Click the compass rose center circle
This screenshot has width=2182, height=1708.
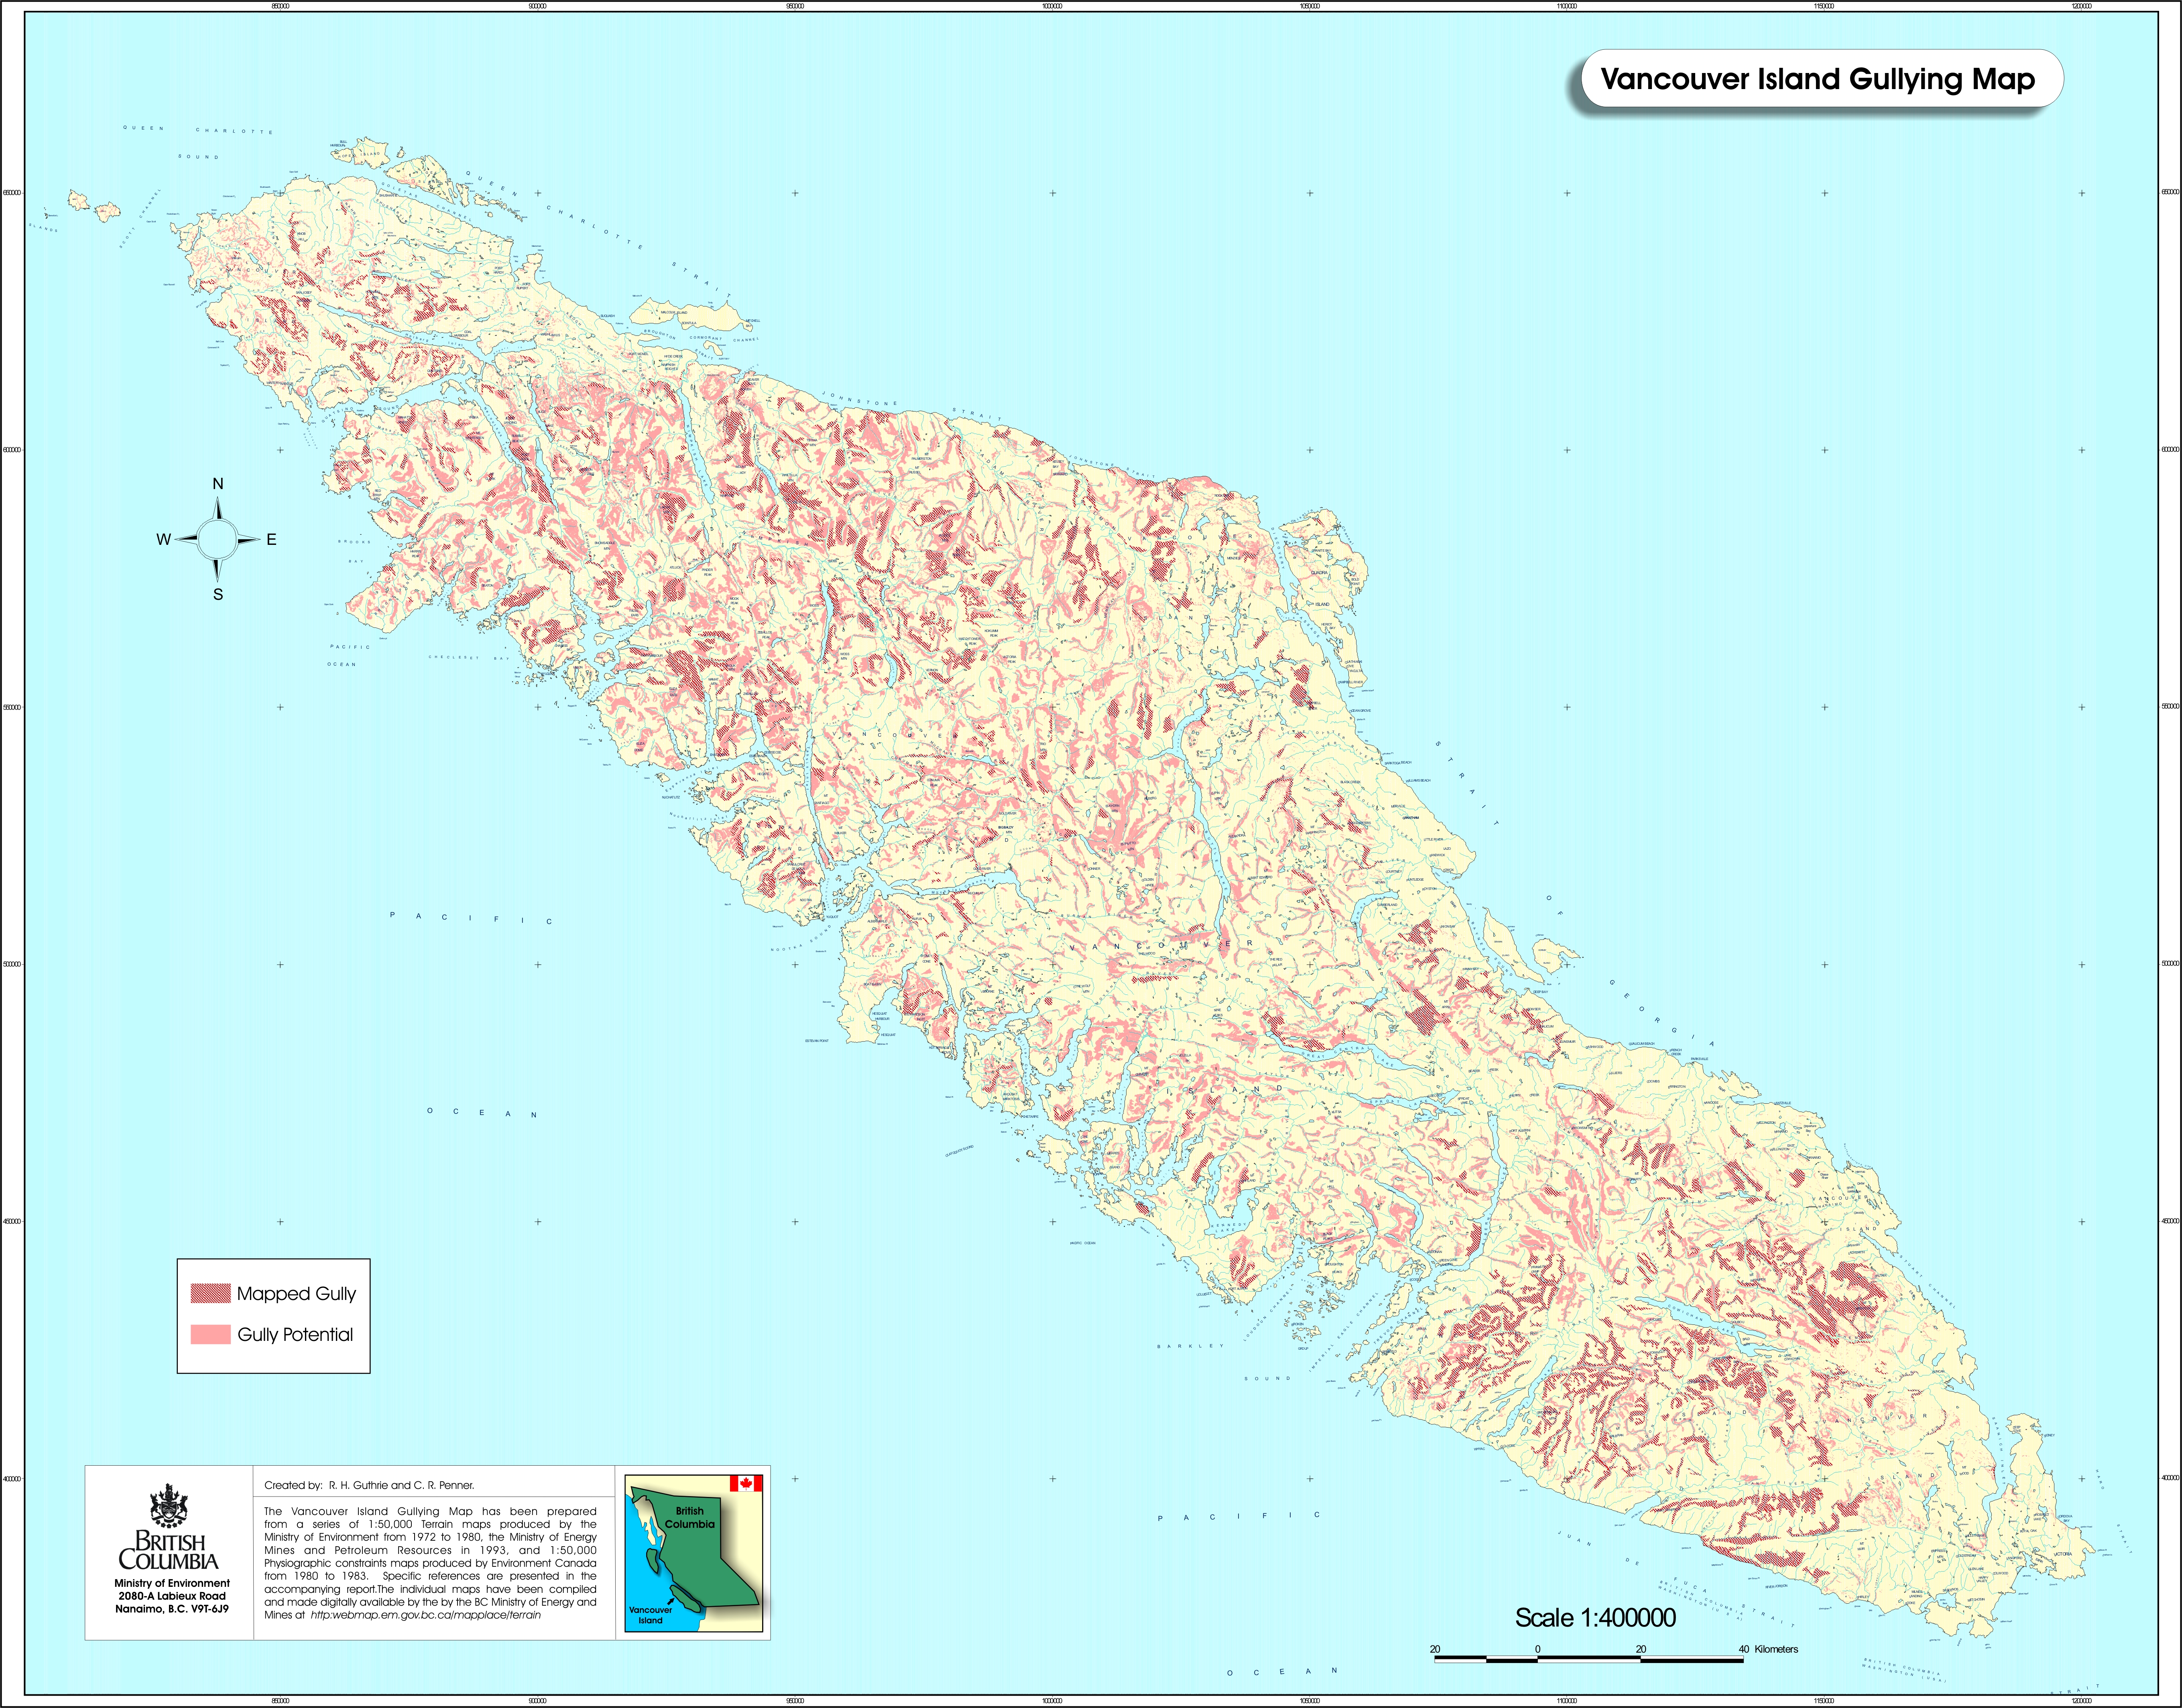click(217, 539)
